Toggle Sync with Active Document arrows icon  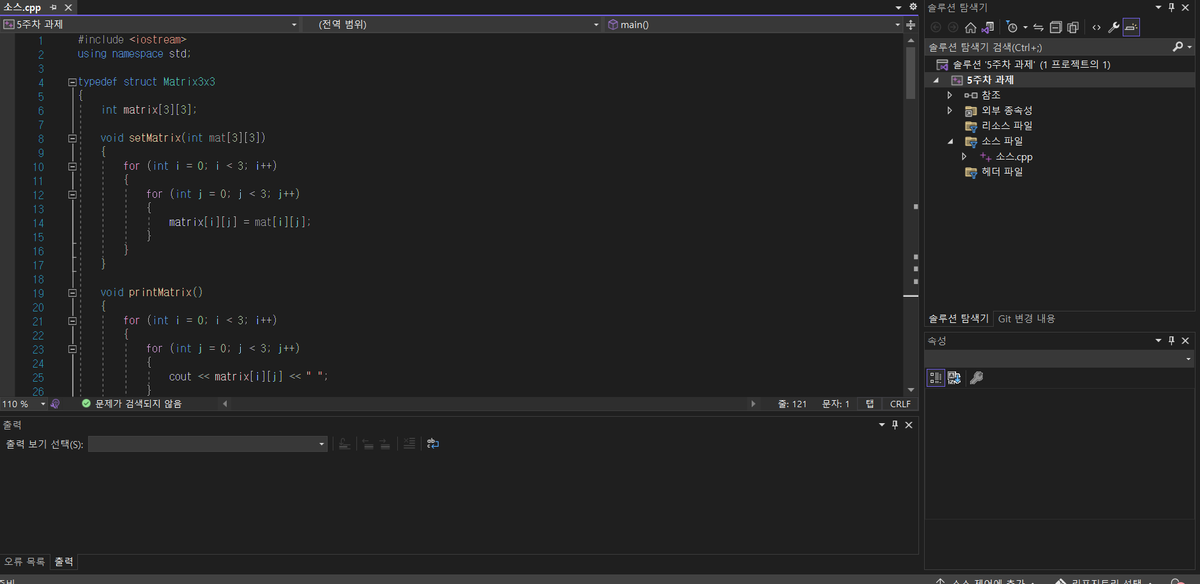(x=1038, y=27)
